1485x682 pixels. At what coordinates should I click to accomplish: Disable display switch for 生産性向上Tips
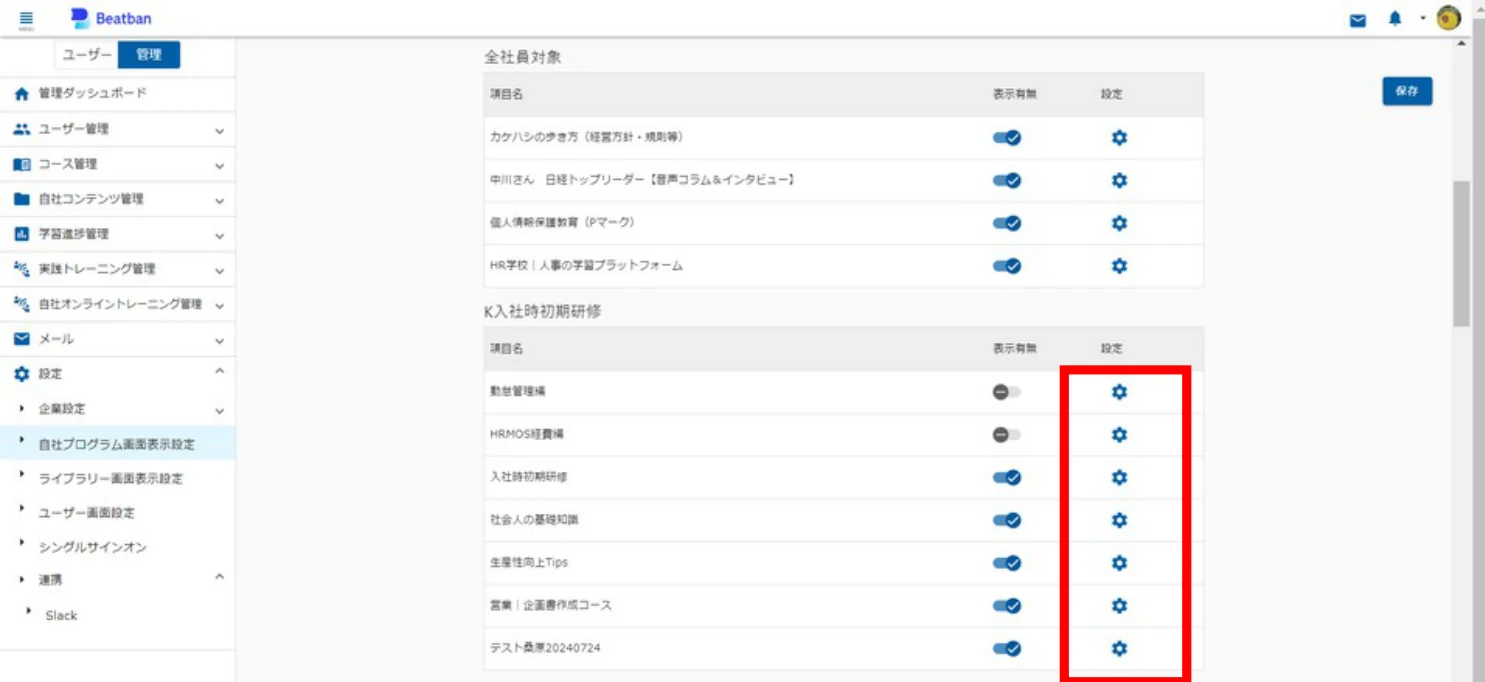1007,563
